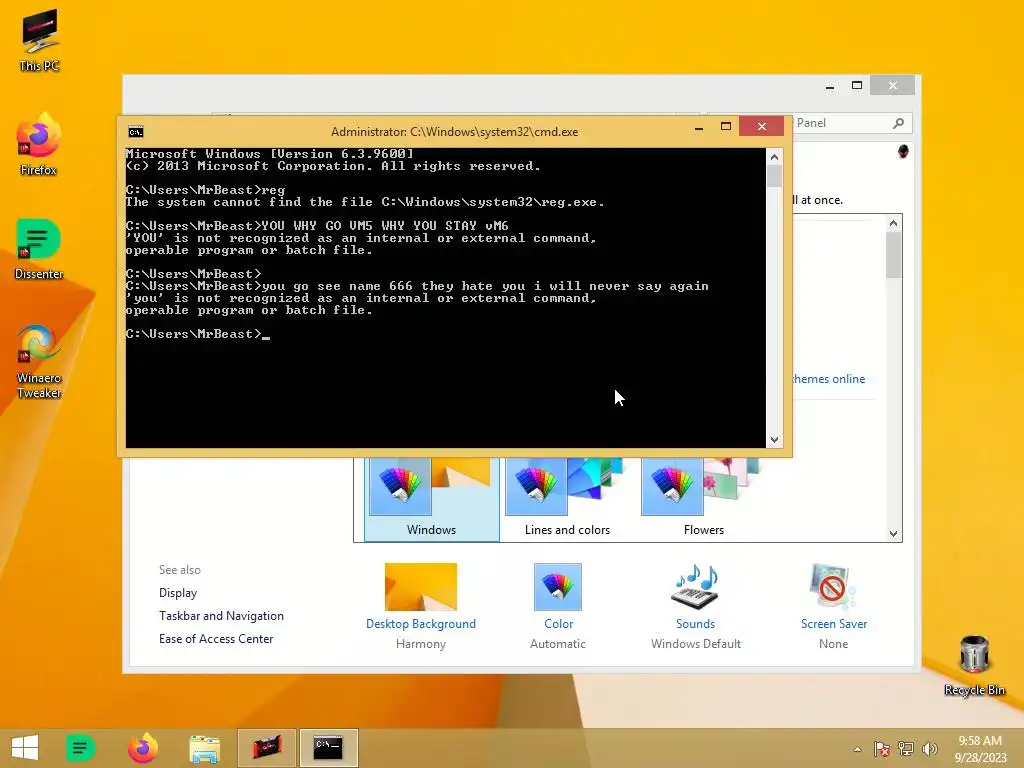Image resolution: width=1024 pixels, height=768 pixels.
Task: Open Taskbar and Navigation link
Action: (x=221, y=616)
